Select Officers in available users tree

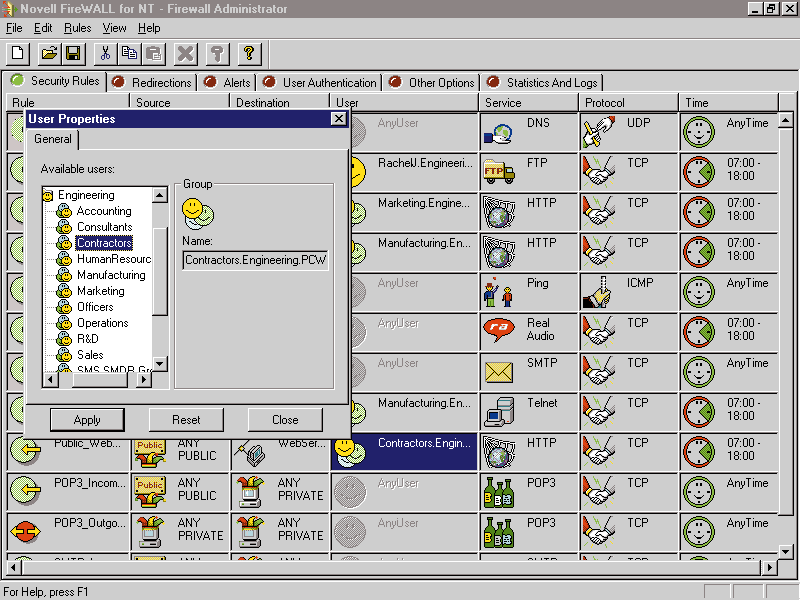tap(95, 307)
